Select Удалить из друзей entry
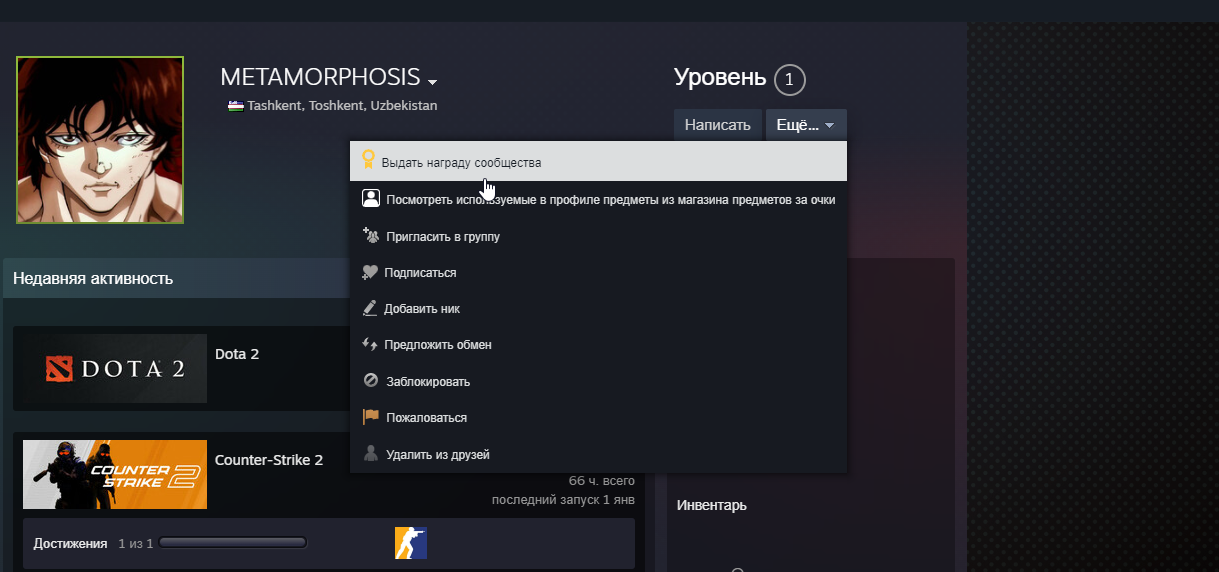 coord(598,454)
